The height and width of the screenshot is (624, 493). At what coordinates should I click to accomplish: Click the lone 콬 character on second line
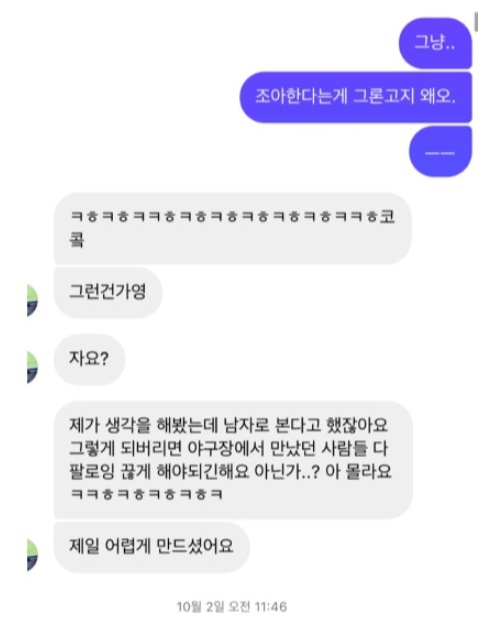coord(76,240)
